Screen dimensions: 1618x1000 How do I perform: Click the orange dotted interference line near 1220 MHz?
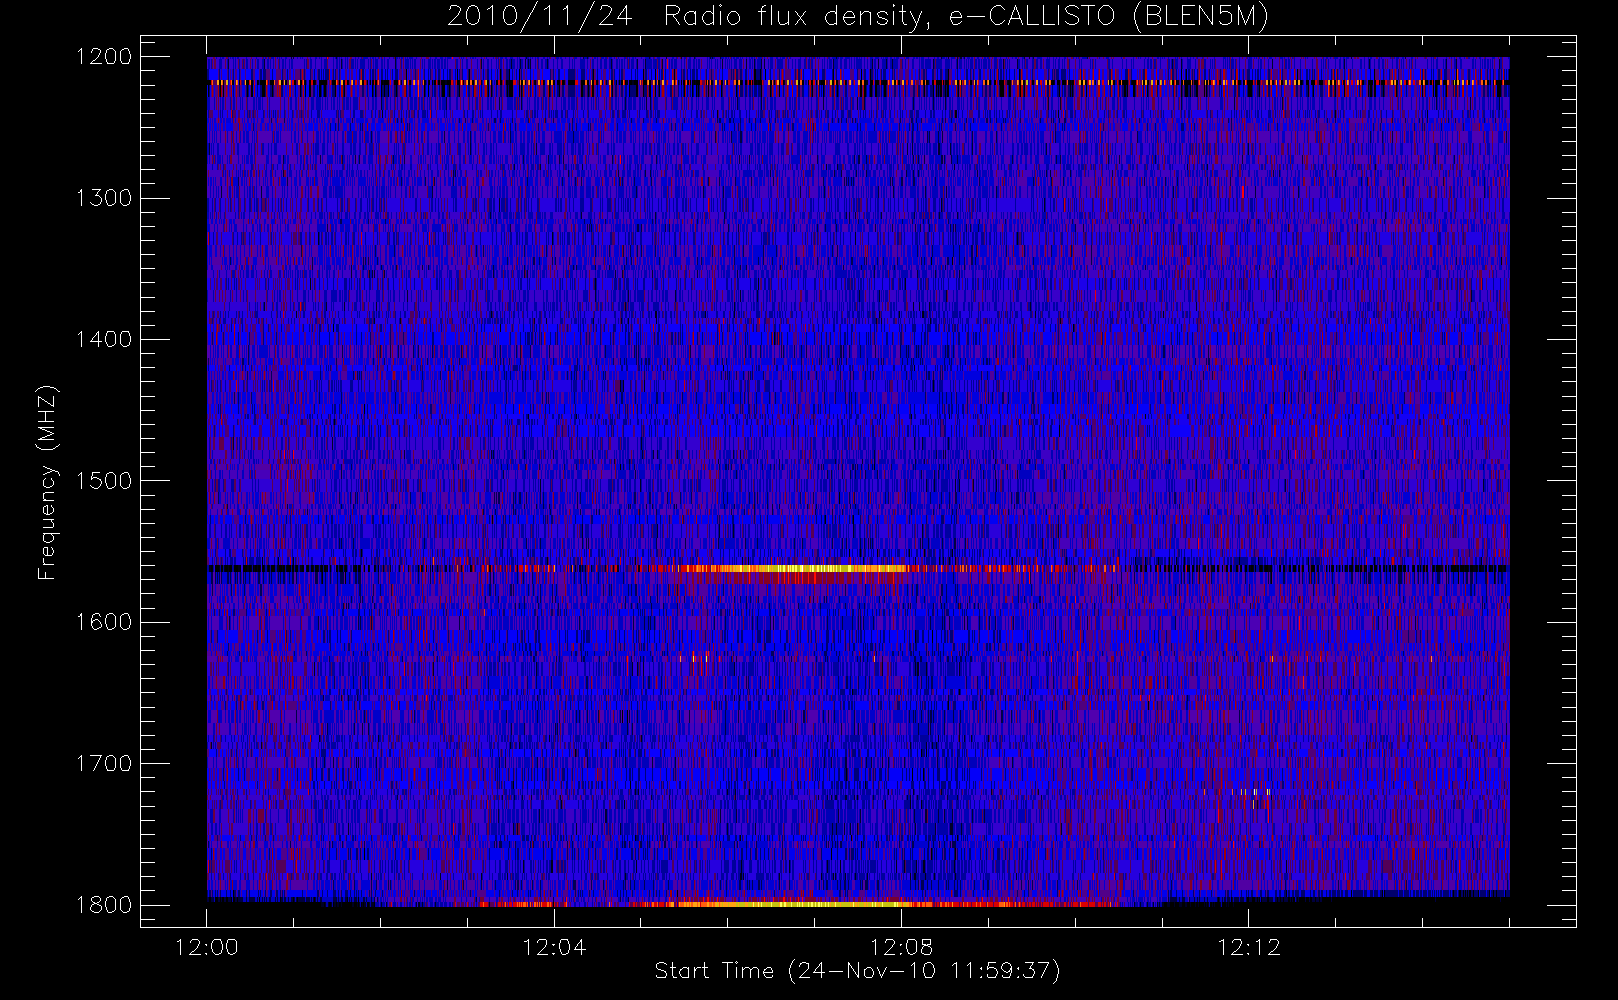858,82
